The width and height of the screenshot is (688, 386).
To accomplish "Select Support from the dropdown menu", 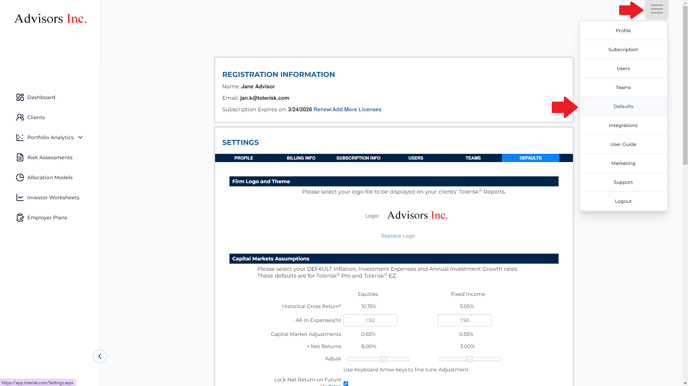I will (x=623, y=182).
